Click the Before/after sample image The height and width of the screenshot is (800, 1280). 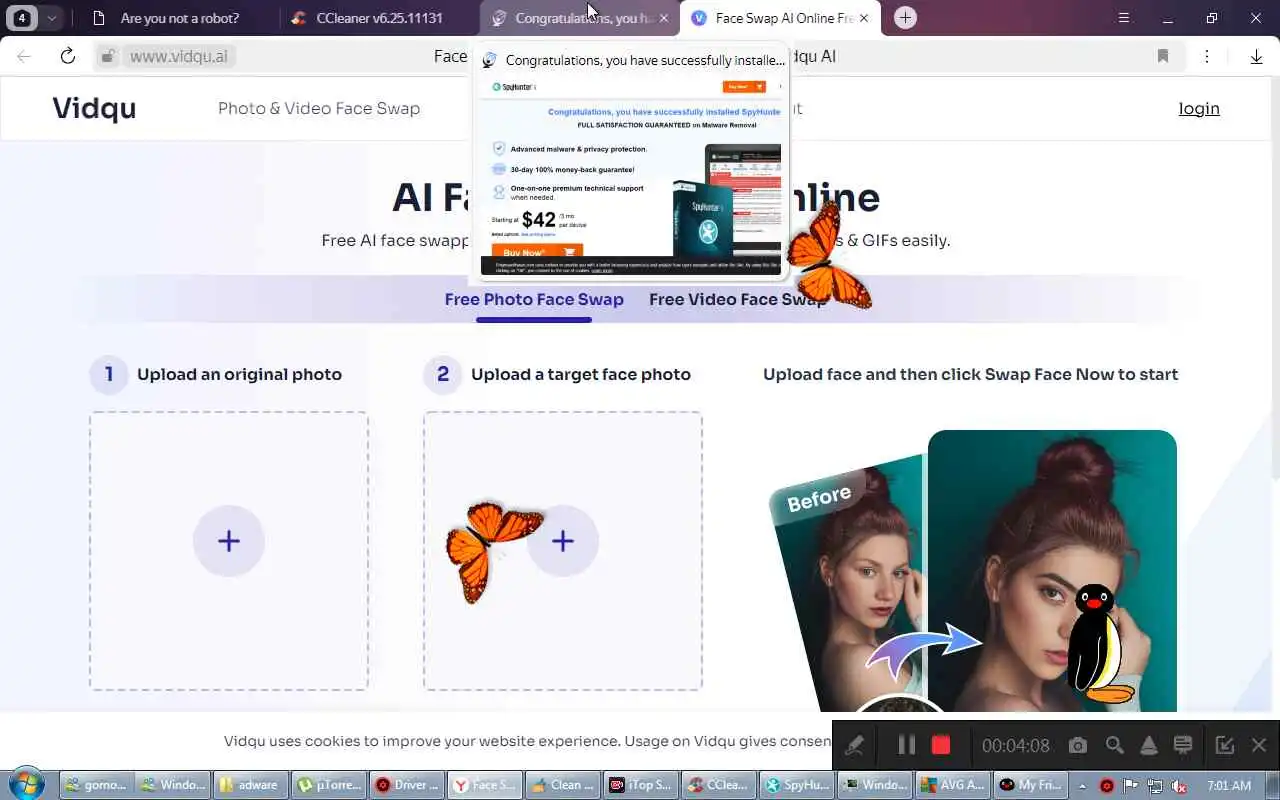coord(972,570)
